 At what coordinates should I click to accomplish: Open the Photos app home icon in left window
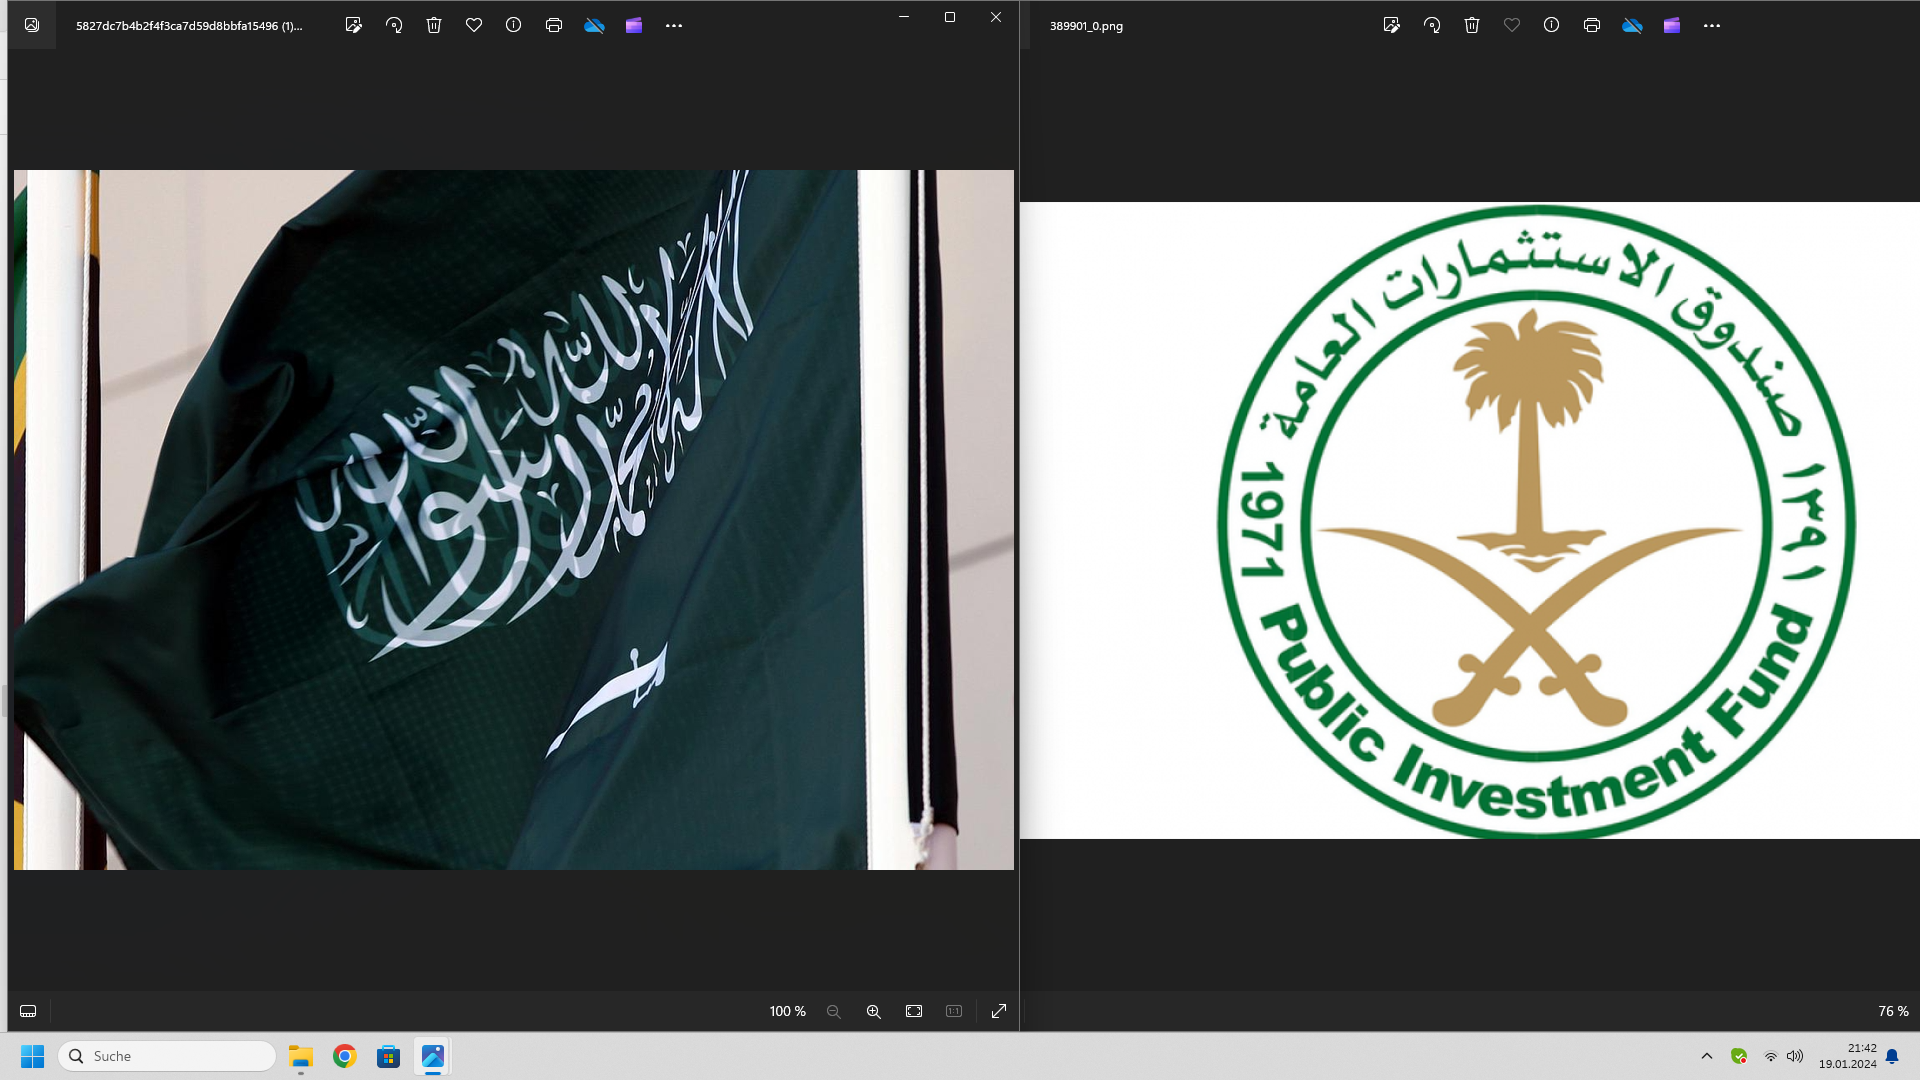pos(32,26)
